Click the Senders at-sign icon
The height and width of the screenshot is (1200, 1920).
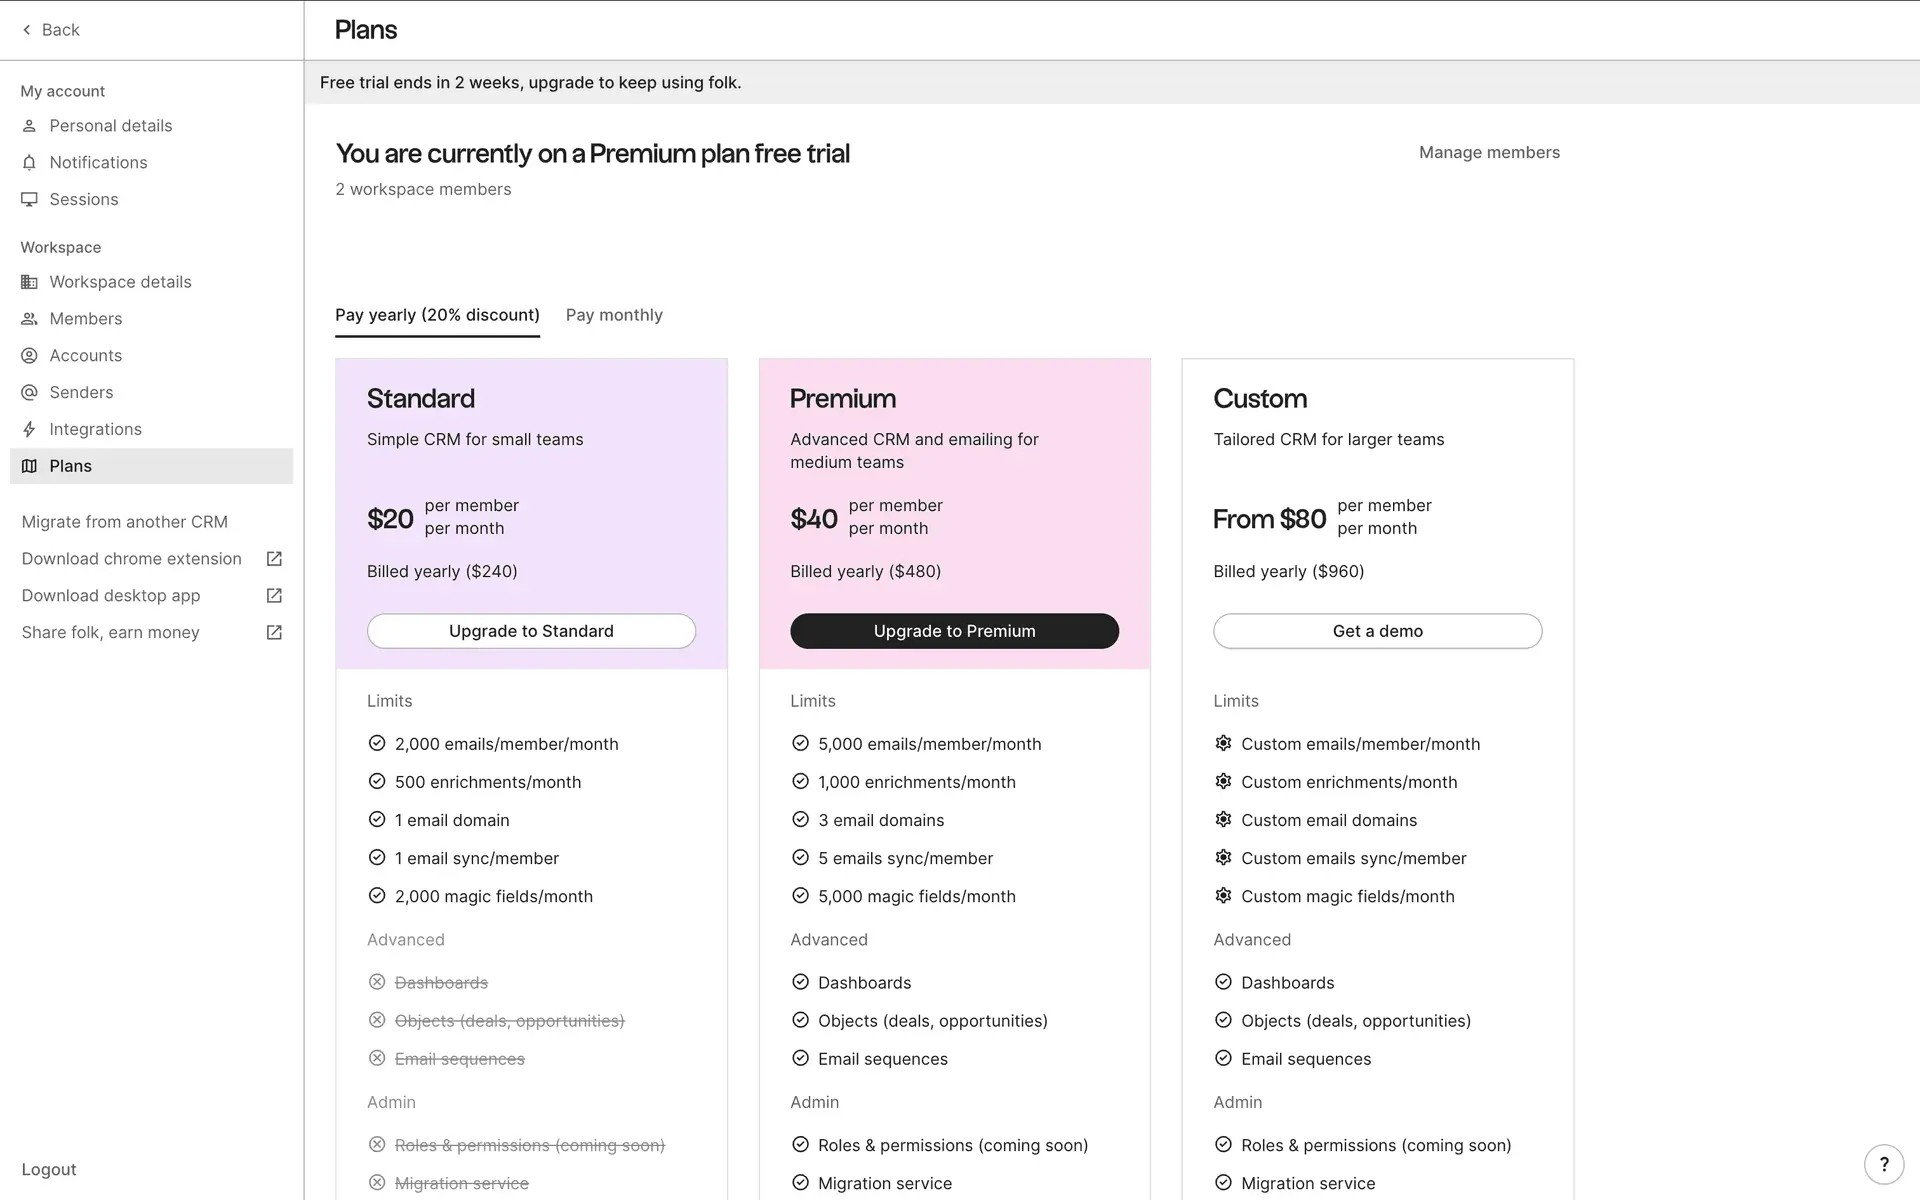click(29, 393)
